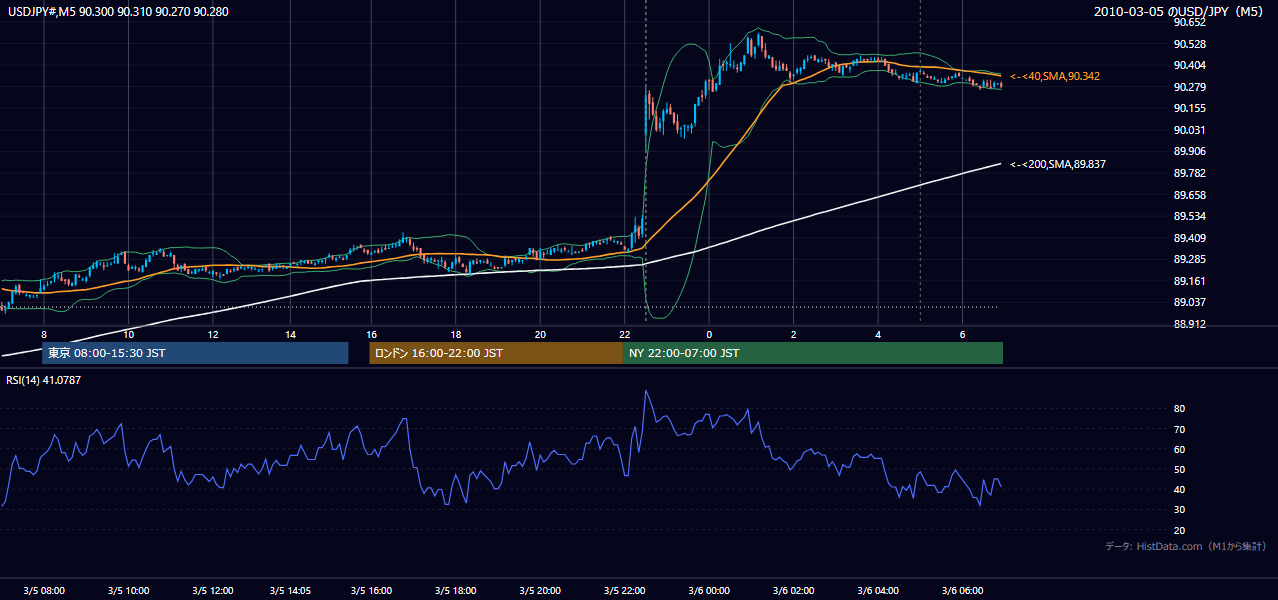Click hour tick 10 under the price chart

[x=129, y=333]
